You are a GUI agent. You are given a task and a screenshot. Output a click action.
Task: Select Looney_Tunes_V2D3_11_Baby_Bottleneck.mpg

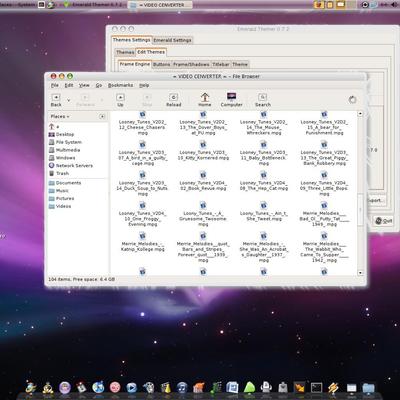coord(264,153)
